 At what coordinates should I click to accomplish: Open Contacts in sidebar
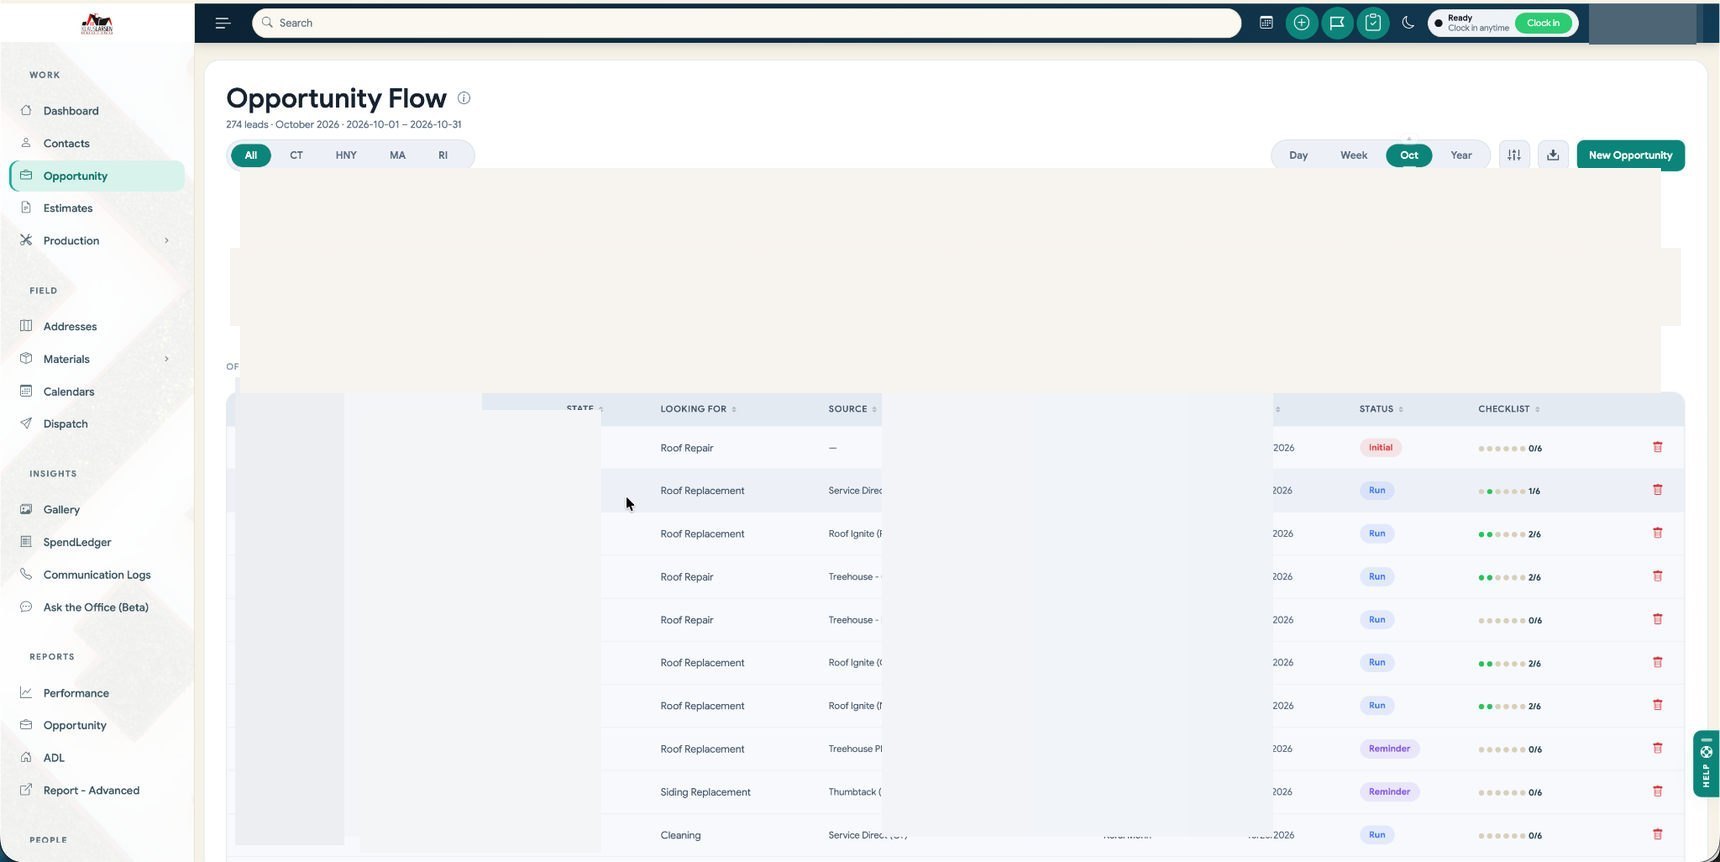coord(97,143)
